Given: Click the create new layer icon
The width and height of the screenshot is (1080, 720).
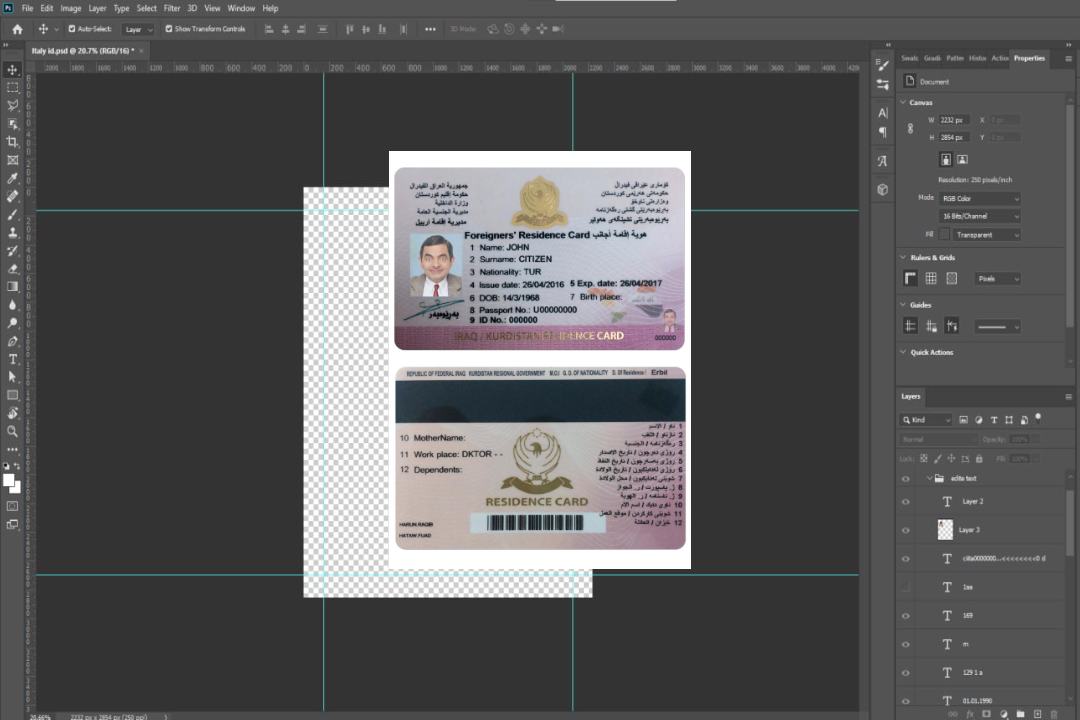Looking at the screenshot, I should pyautogui.click(x=1037, y=714).
